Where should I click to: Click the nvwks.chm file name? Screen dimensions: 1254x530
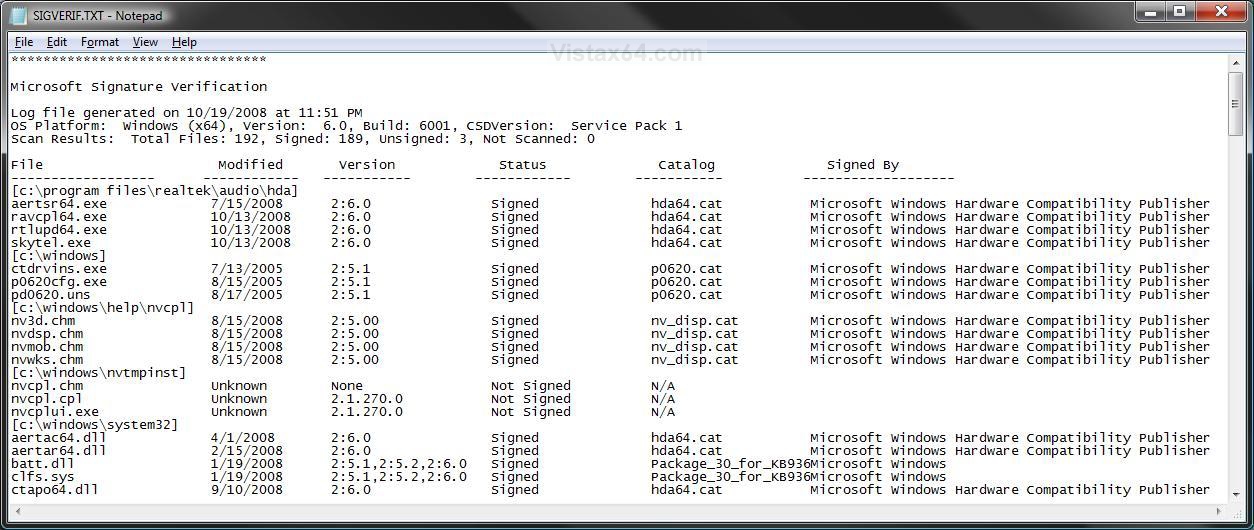point(46,360)
